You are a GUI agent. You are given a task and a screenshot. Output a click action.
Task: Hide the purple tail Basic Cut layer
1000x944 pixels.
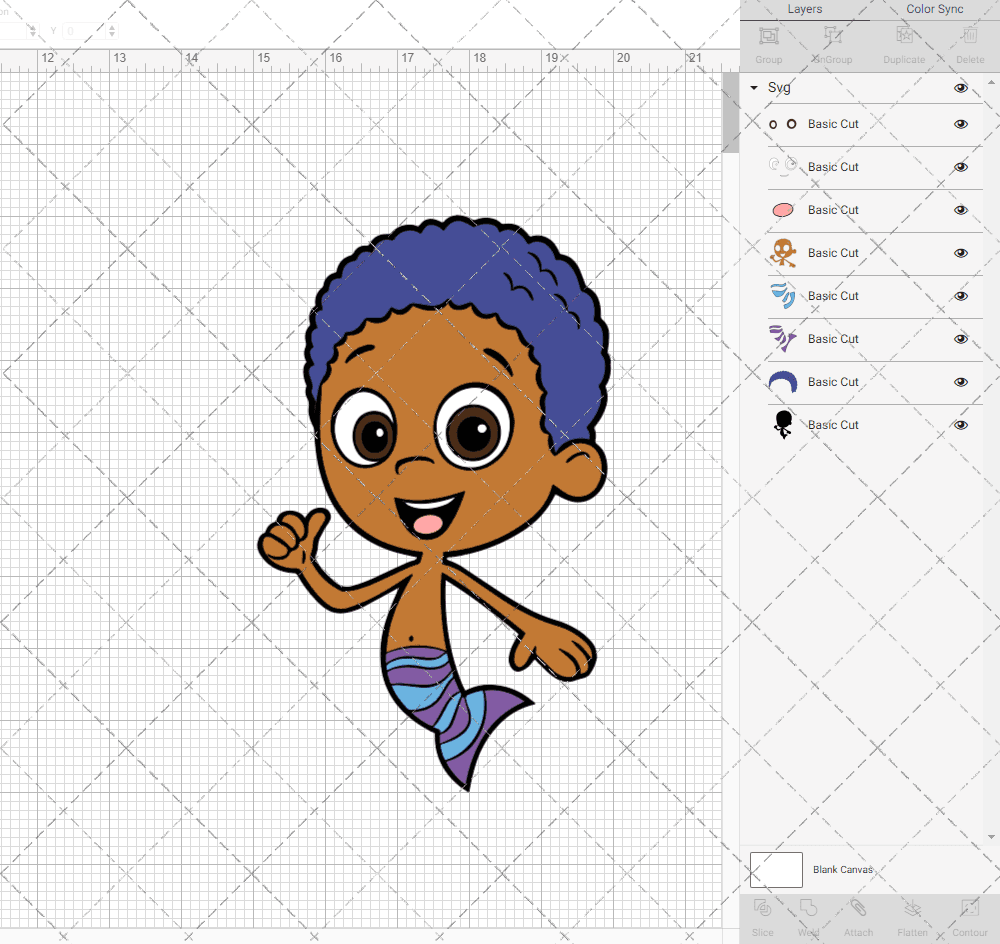(x=960, y=339)
